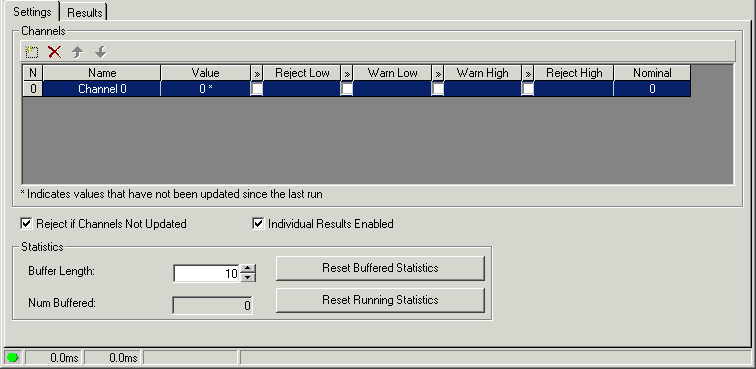
Task: Switch to the Results tab
Action: (x=84, y=13)
